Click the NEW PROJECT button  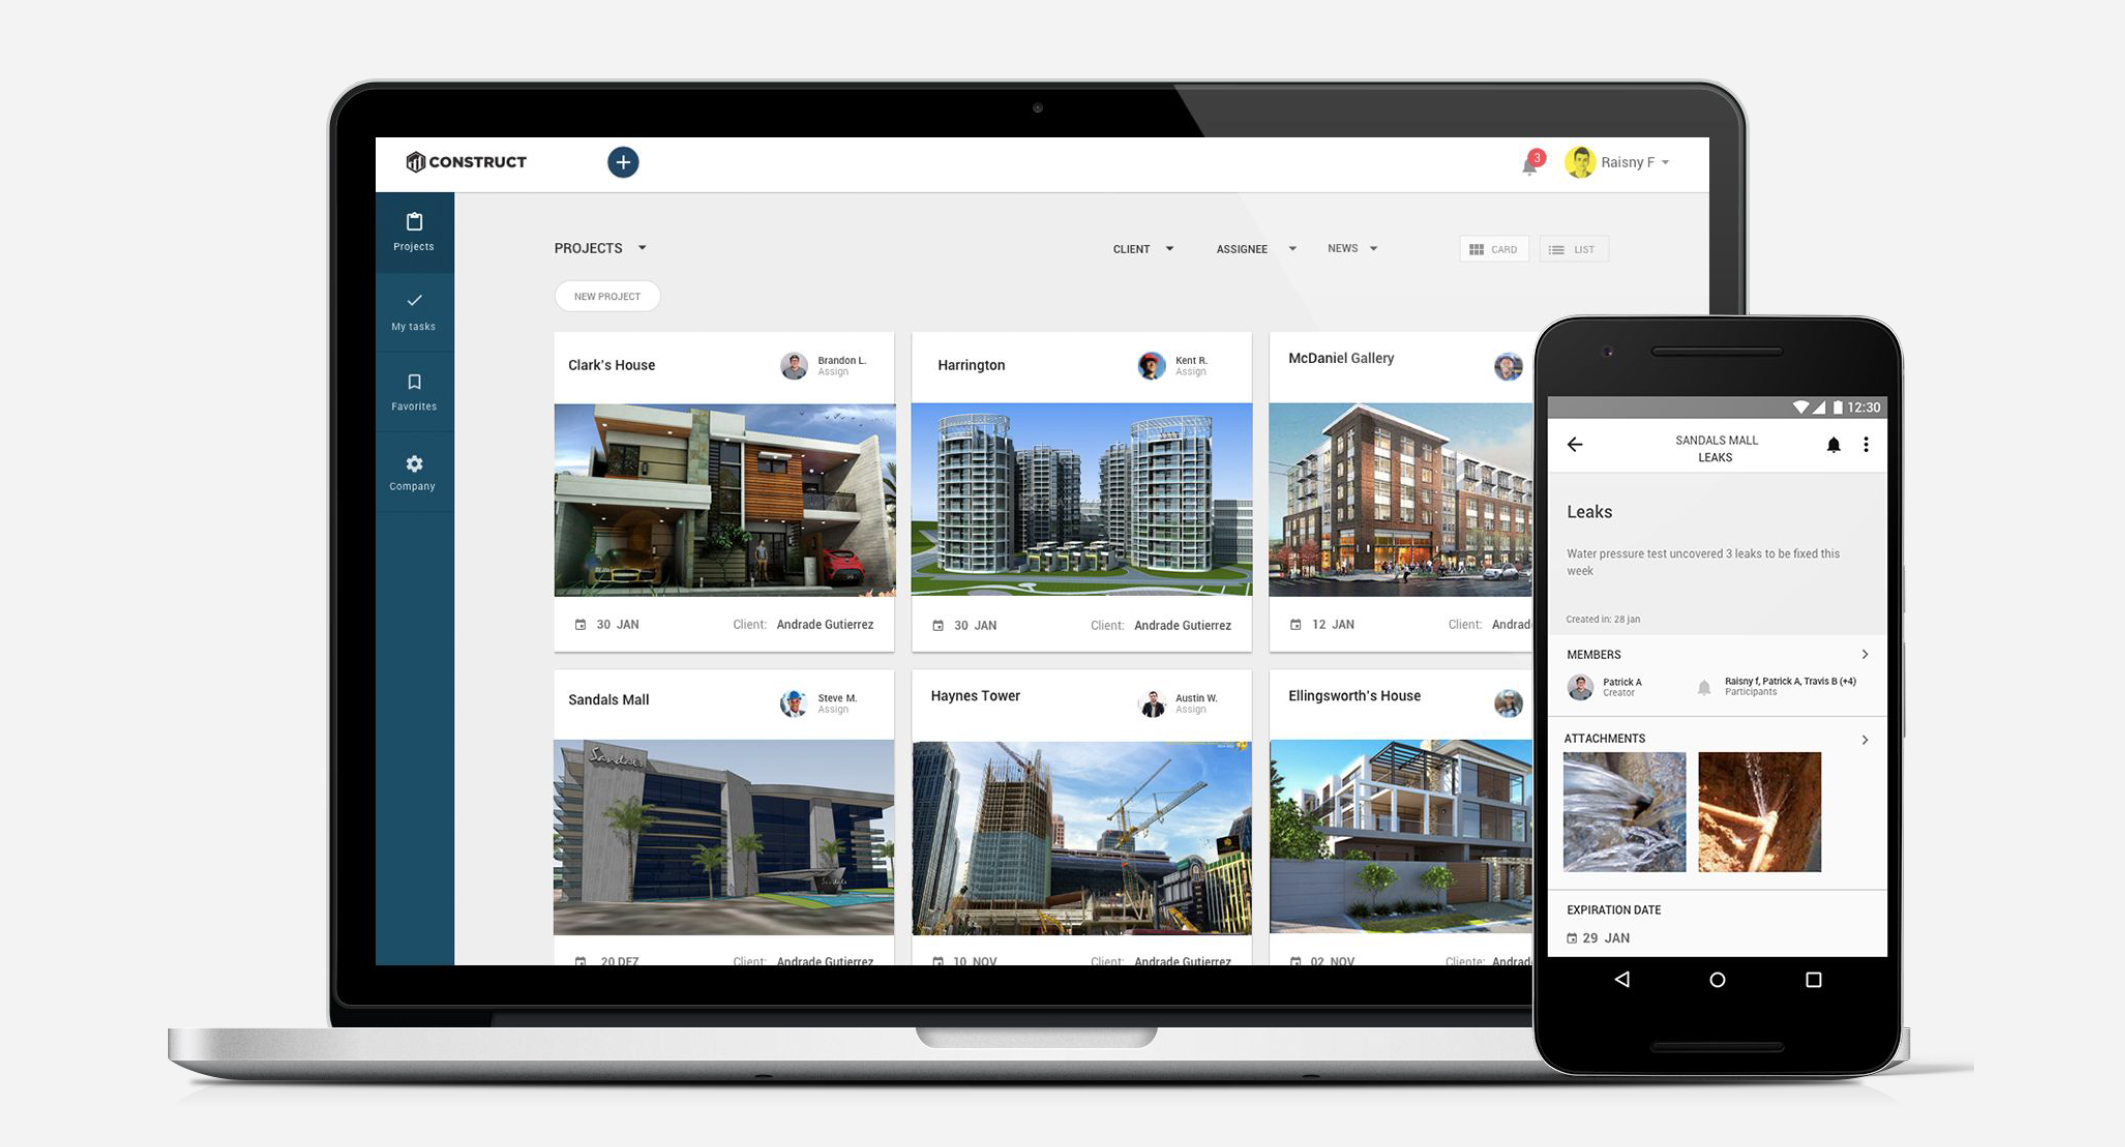click(x=607, y=295)
